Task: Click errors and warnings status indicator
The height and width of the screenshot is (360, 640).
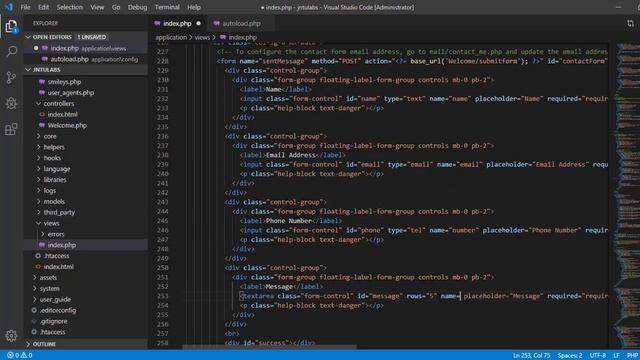Action: click(19, 355)
